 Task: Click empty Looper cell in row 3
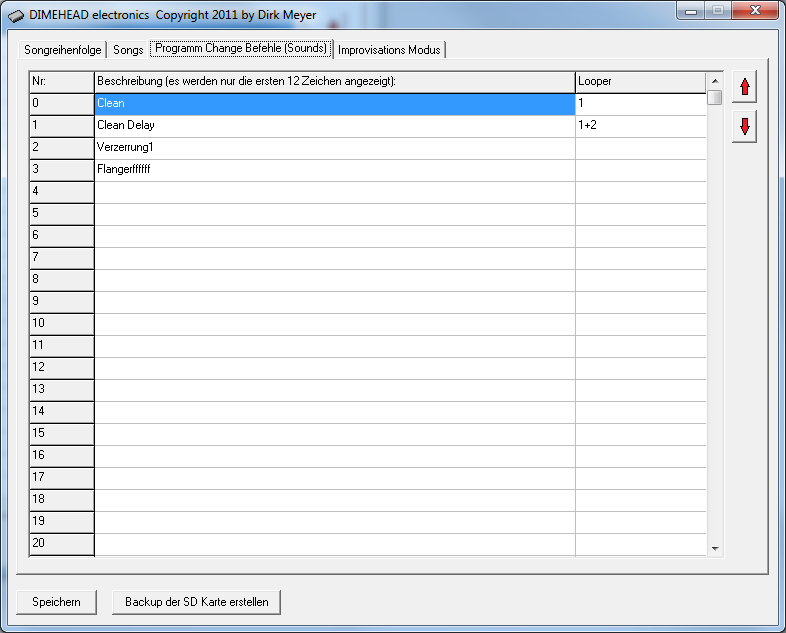click(x=641, y=170)
